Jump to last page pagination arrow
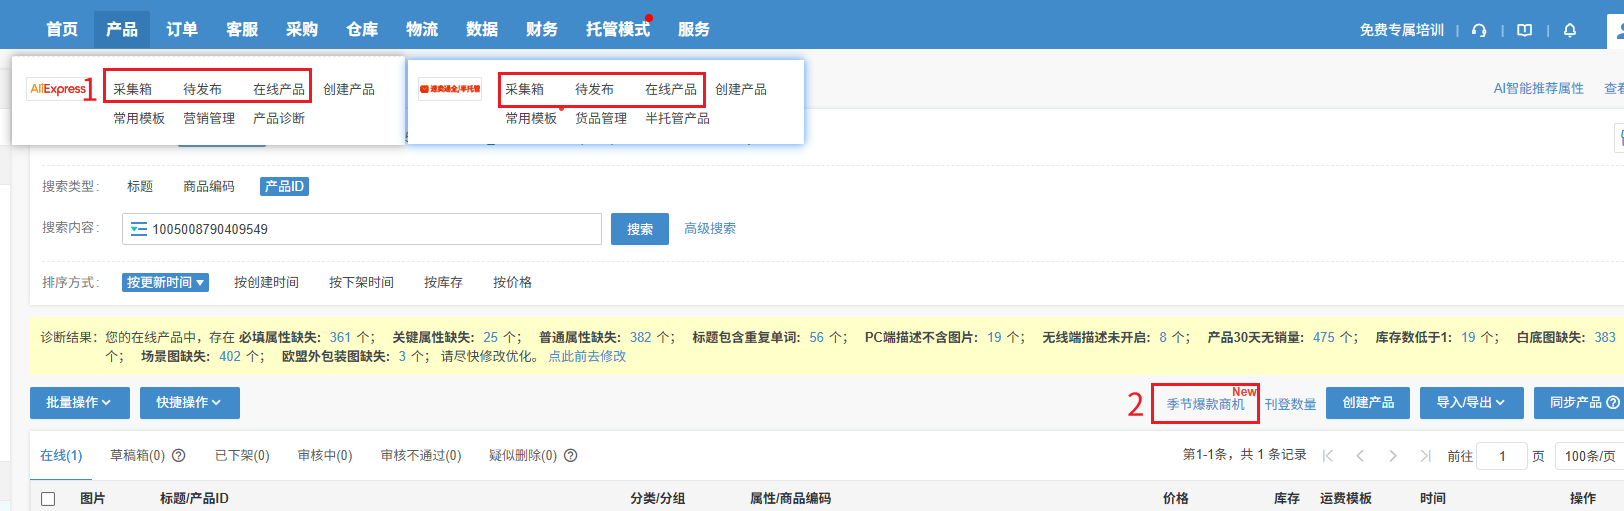The image size is (1624, 511). (x=1425, y=456)
